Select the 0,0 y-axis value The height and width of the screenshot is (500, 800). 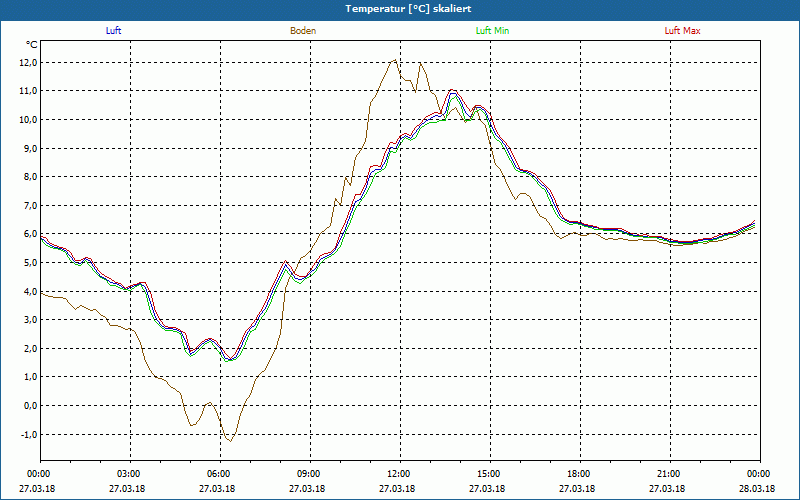(x=30, y=406)
